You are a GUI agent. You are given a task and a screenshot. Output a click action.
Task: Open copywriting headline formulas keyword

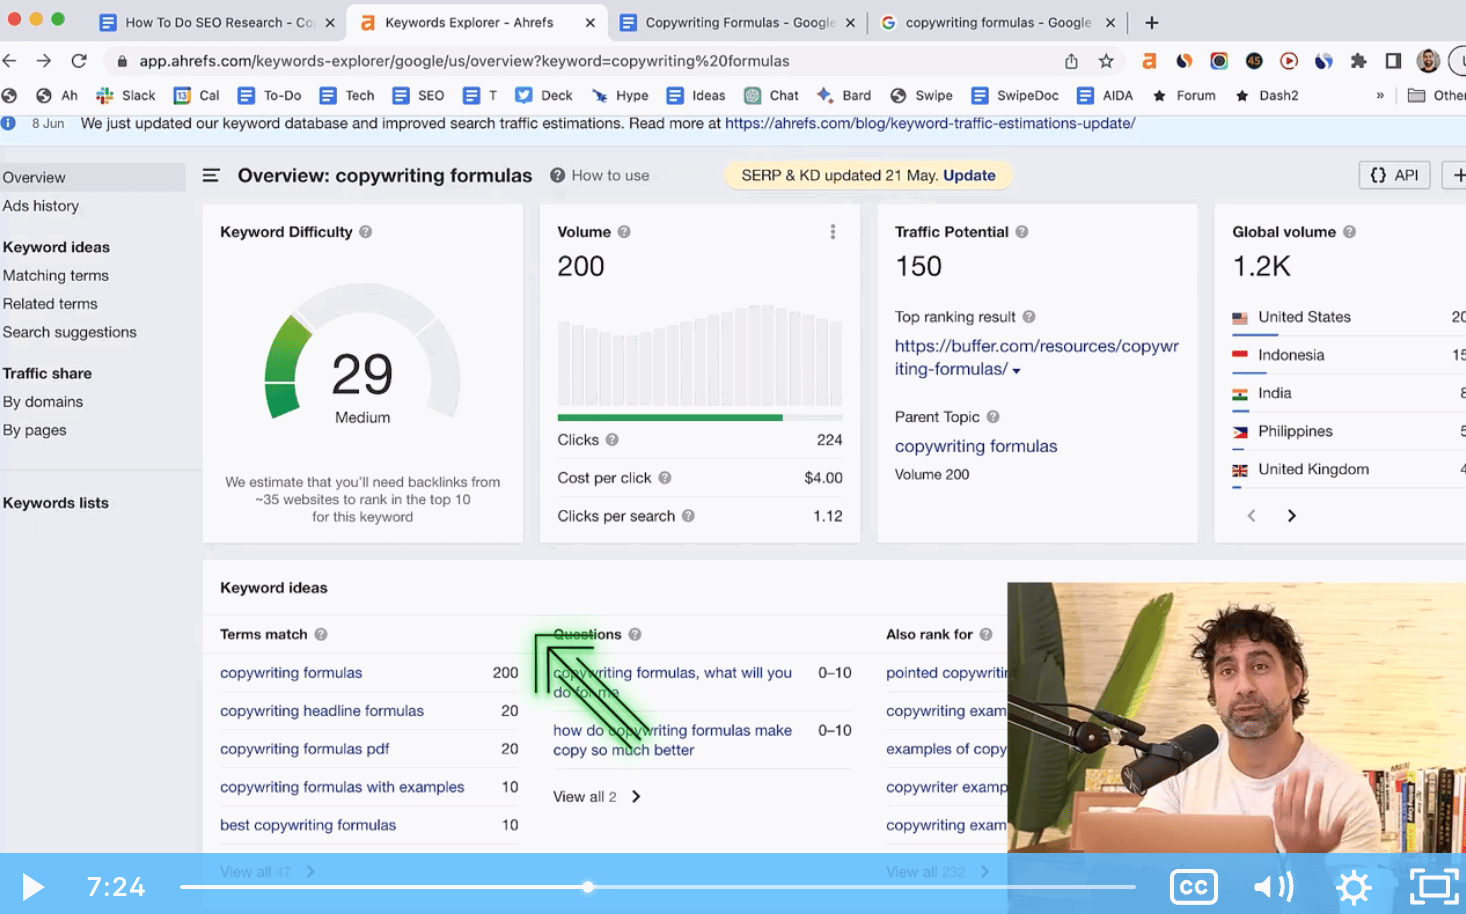coord(322,711)
